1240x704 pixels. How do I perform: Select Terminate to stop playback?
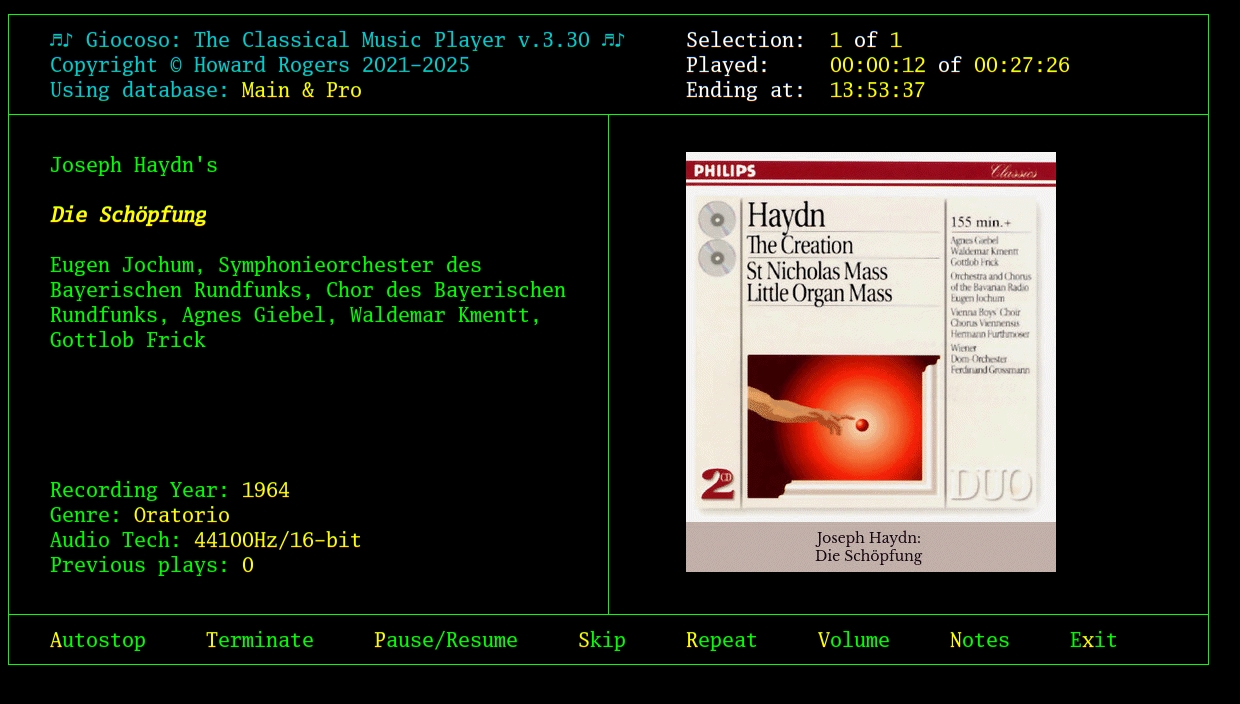pos(259,640)
